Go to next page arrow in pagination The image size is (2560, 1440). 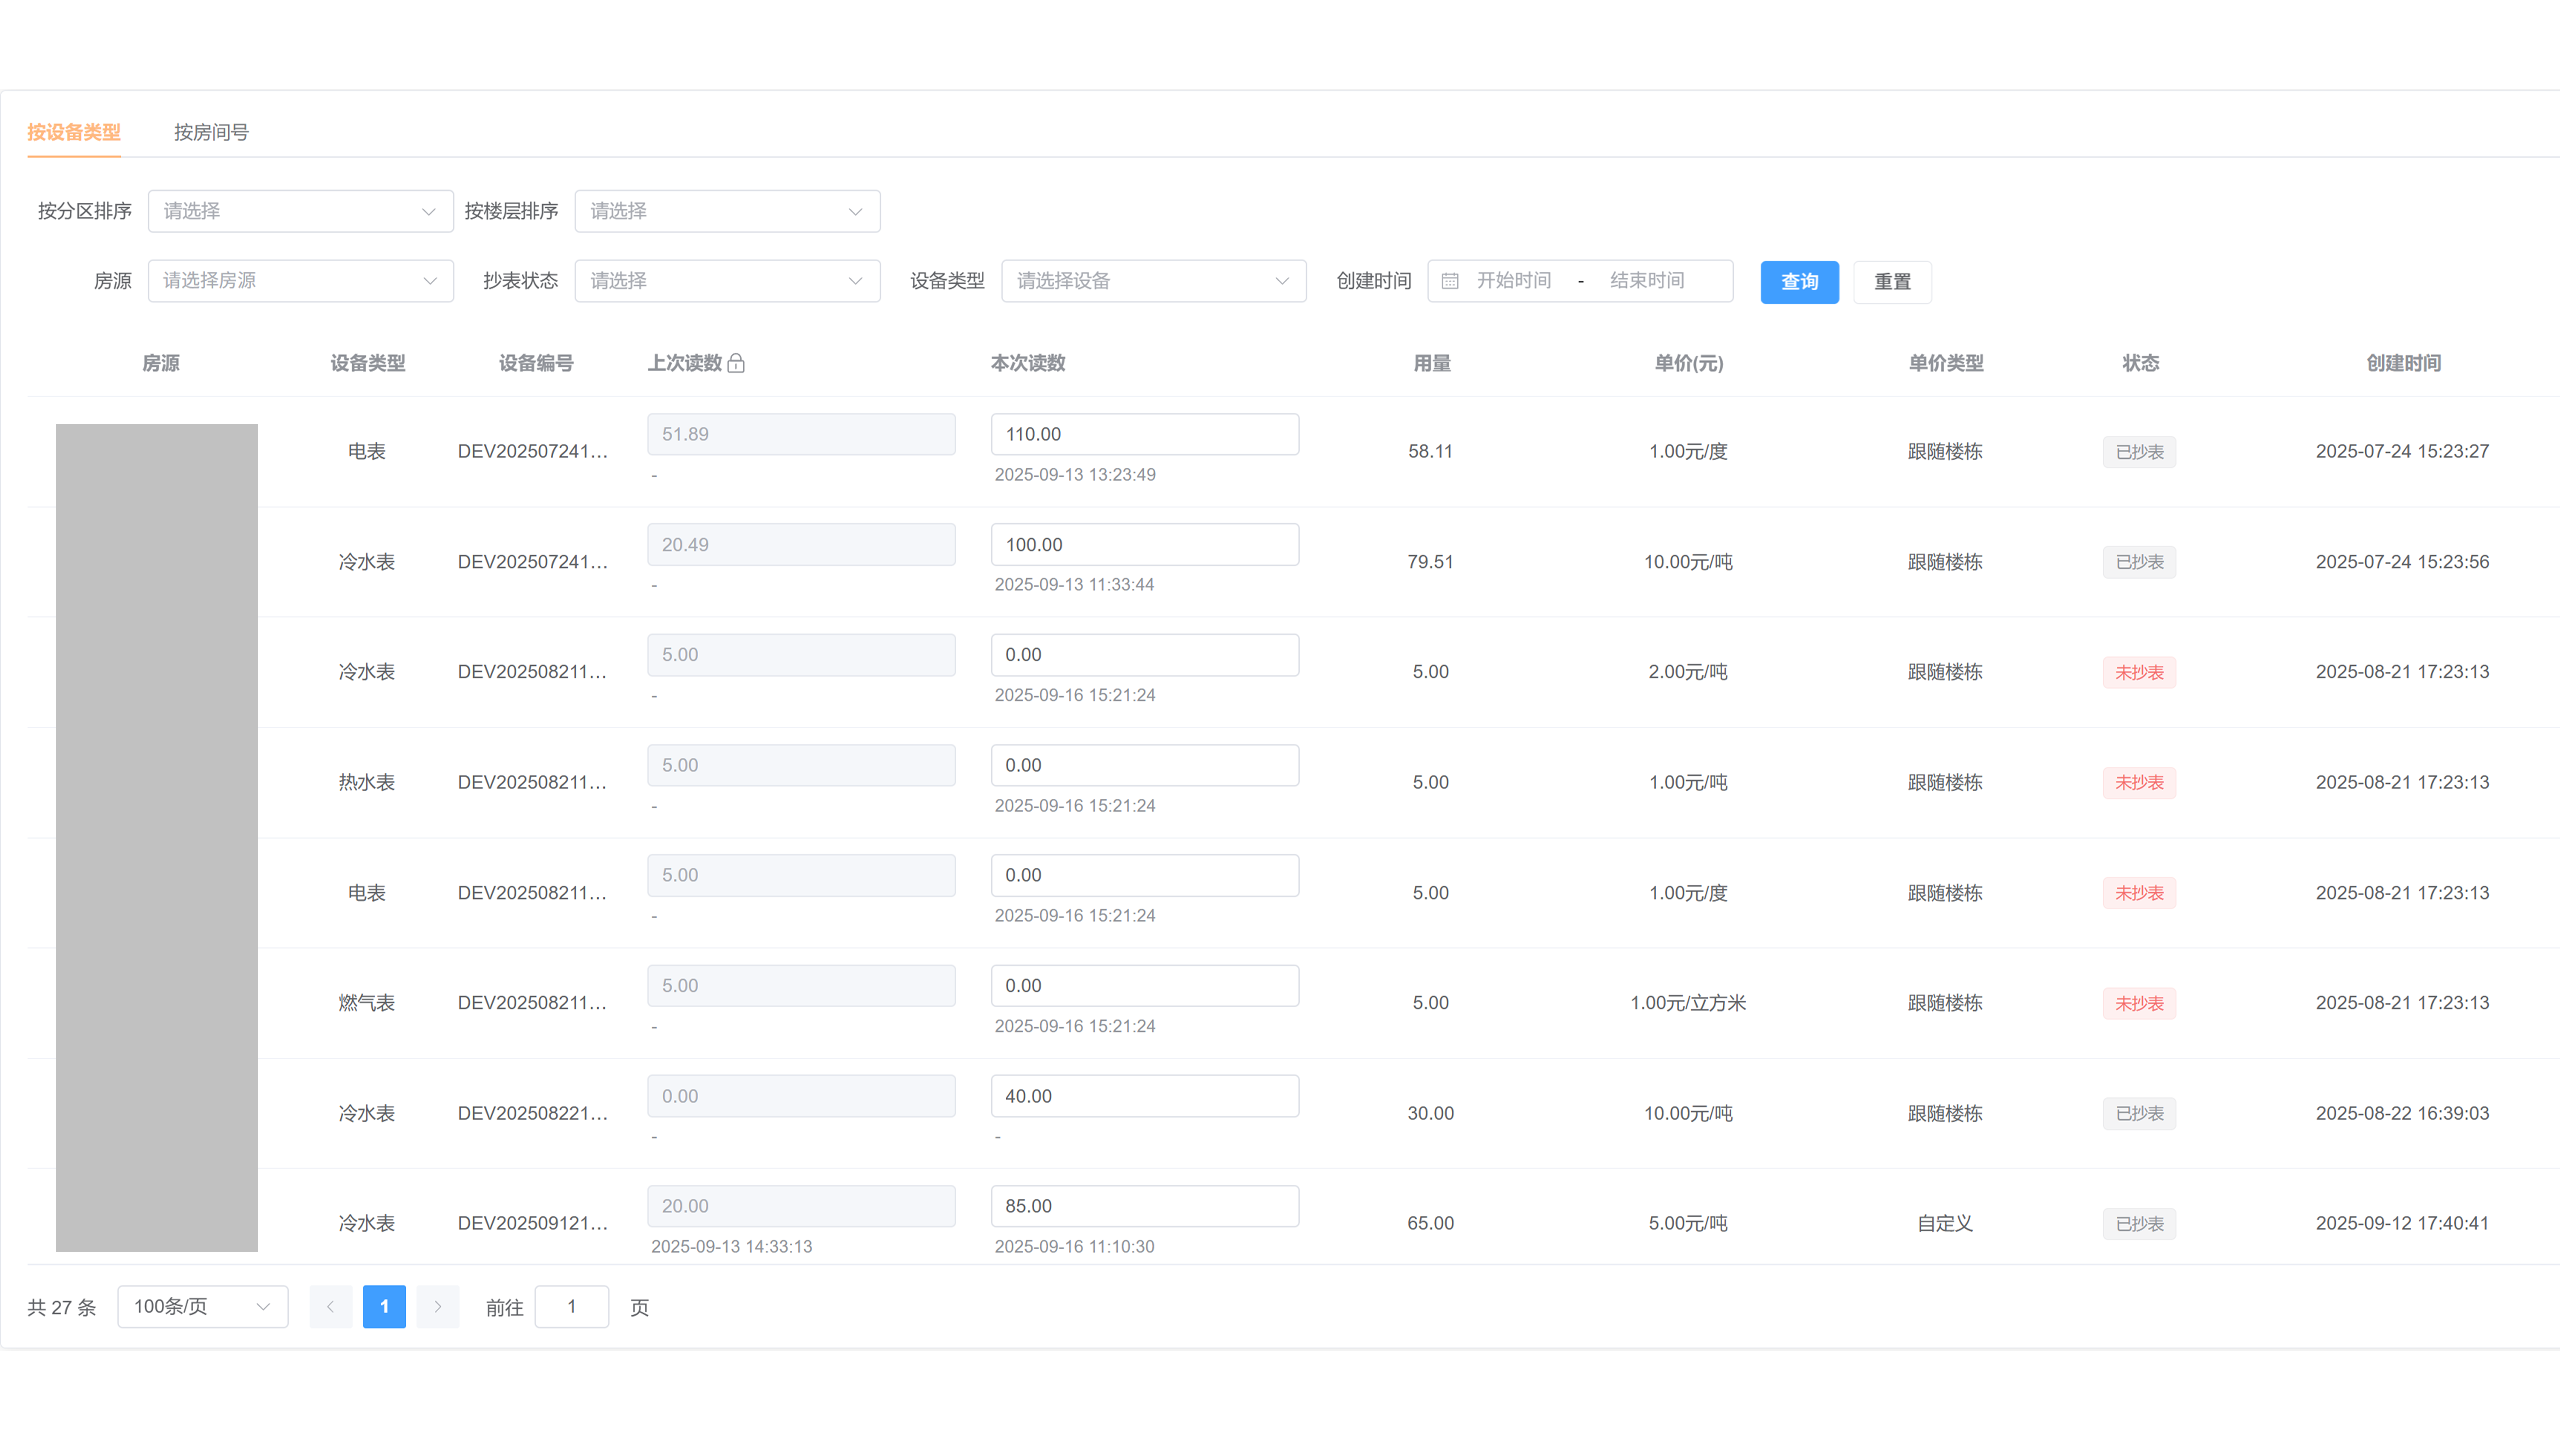point(437,1307)
